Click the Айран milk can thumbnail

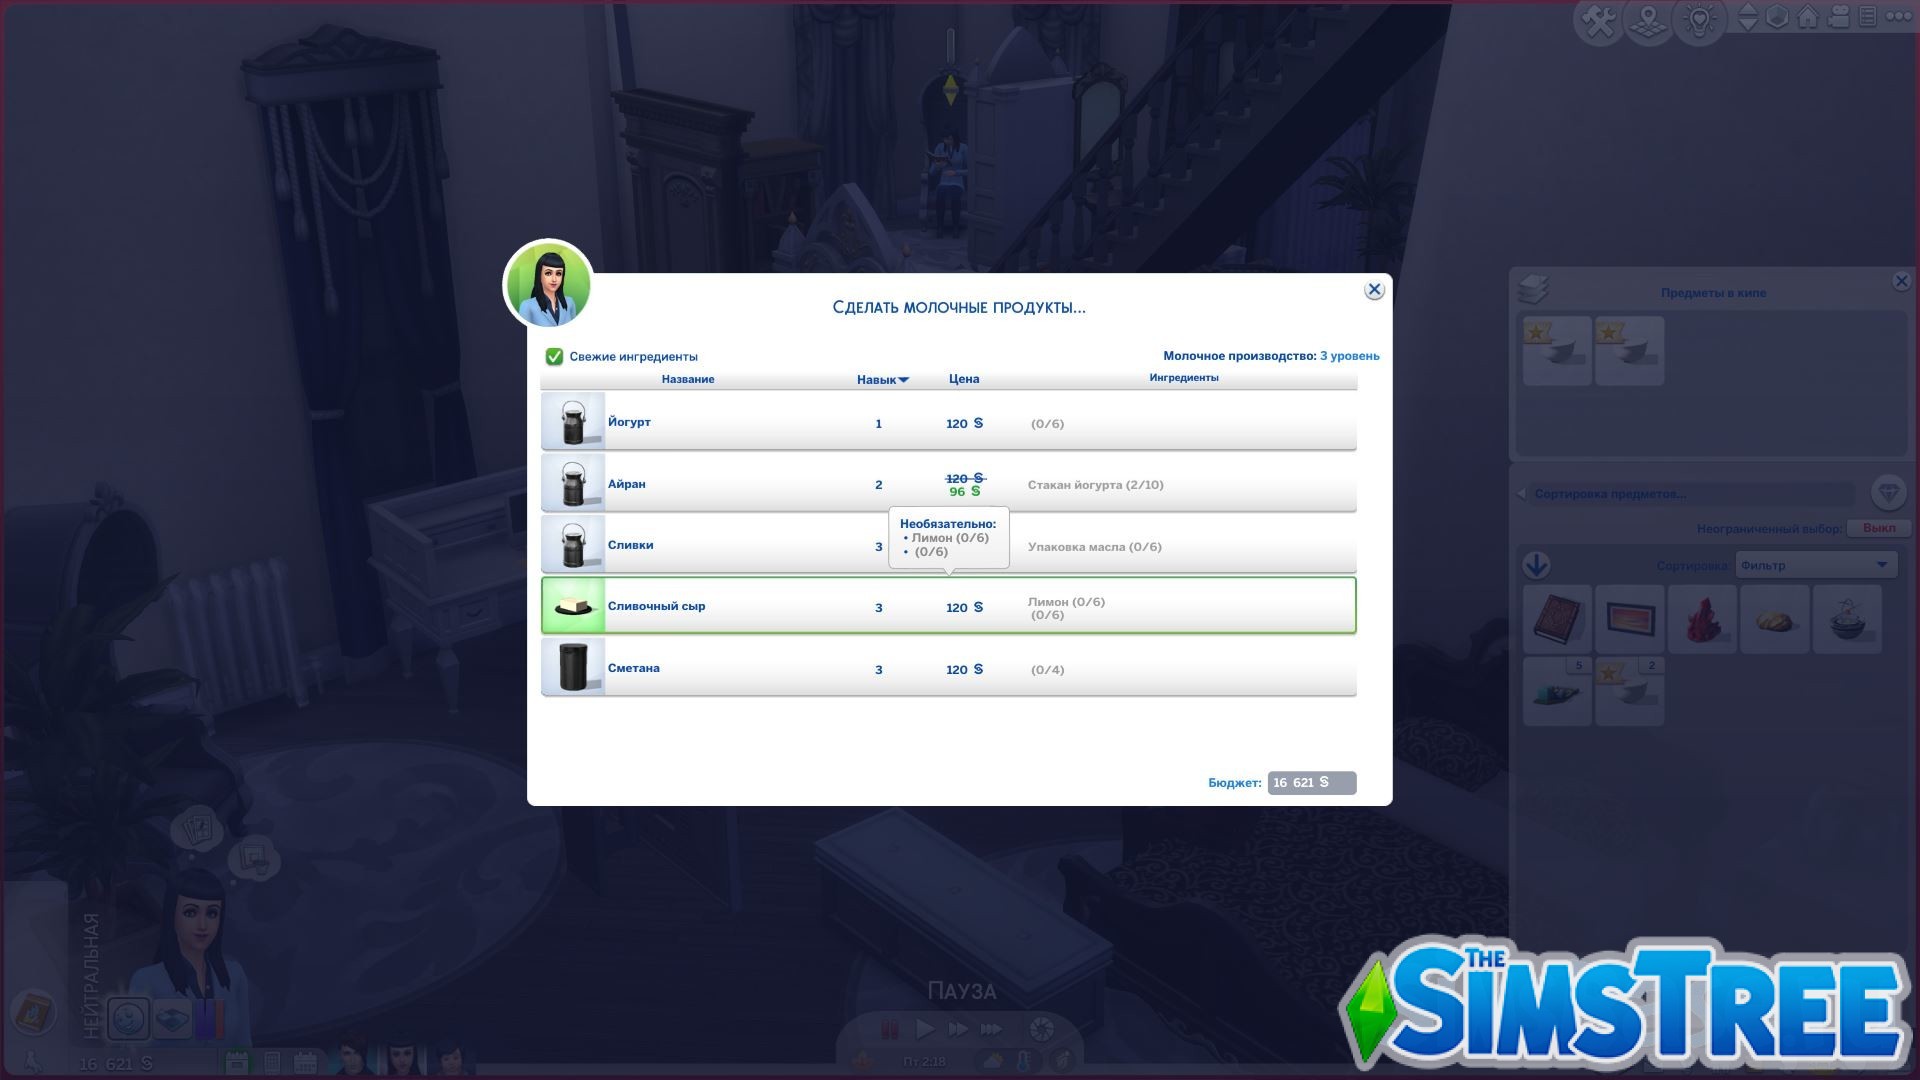click(573, 484)
